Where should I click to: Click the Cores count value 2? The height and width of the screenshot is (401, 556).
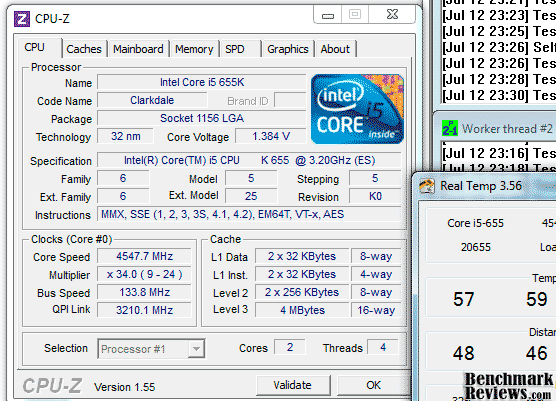[290, 347]
